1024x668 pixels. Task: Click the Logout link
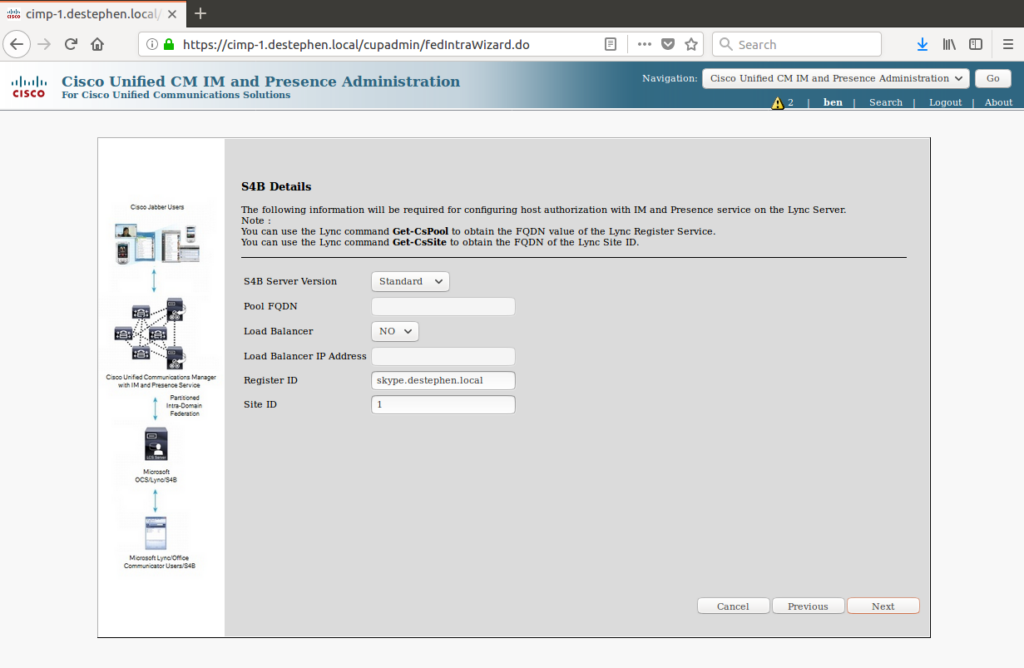point(945,103)
